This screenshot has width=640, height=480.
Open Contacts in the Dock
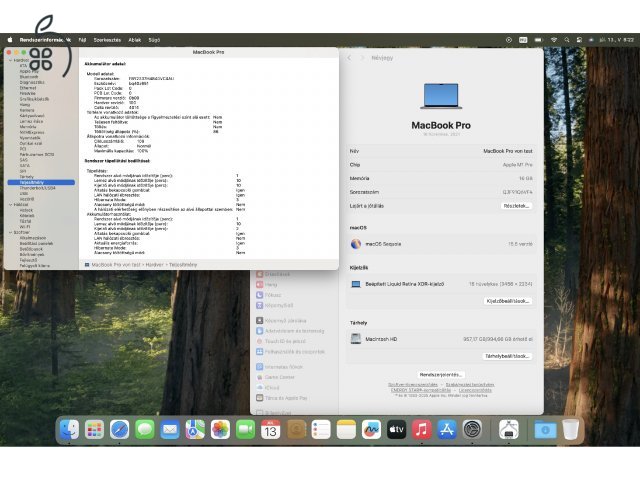296,429
